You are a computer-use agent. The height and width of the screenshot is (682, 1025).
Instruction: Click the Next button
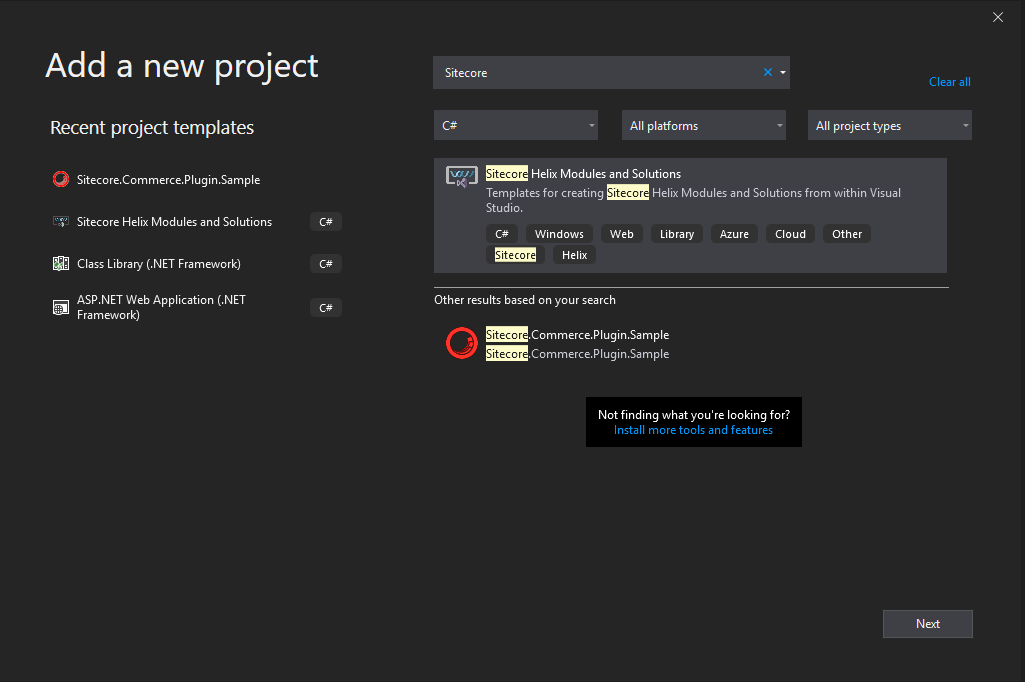coord(928,624)
